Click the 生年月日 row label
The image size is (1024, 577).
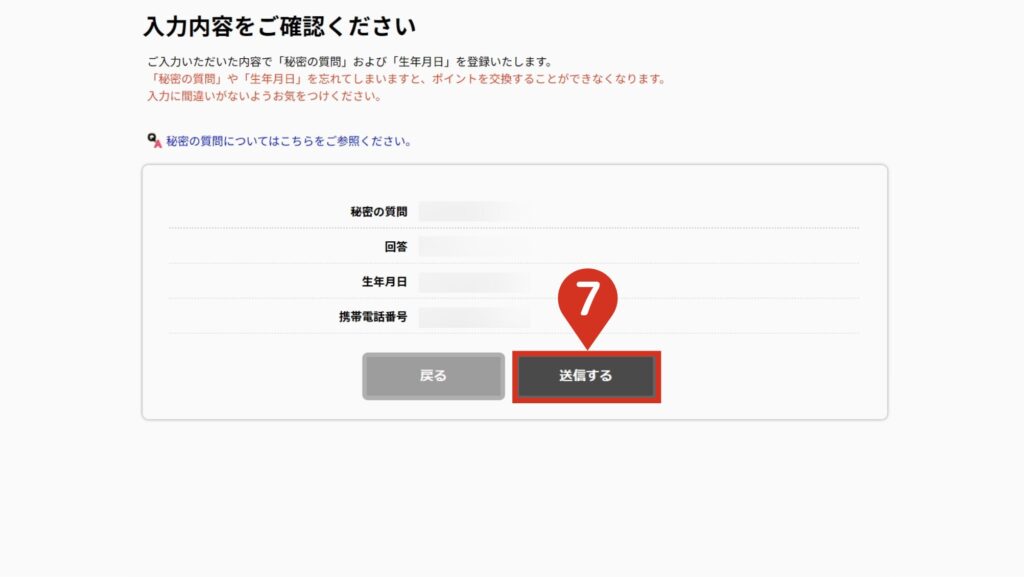tap(385, 282)
